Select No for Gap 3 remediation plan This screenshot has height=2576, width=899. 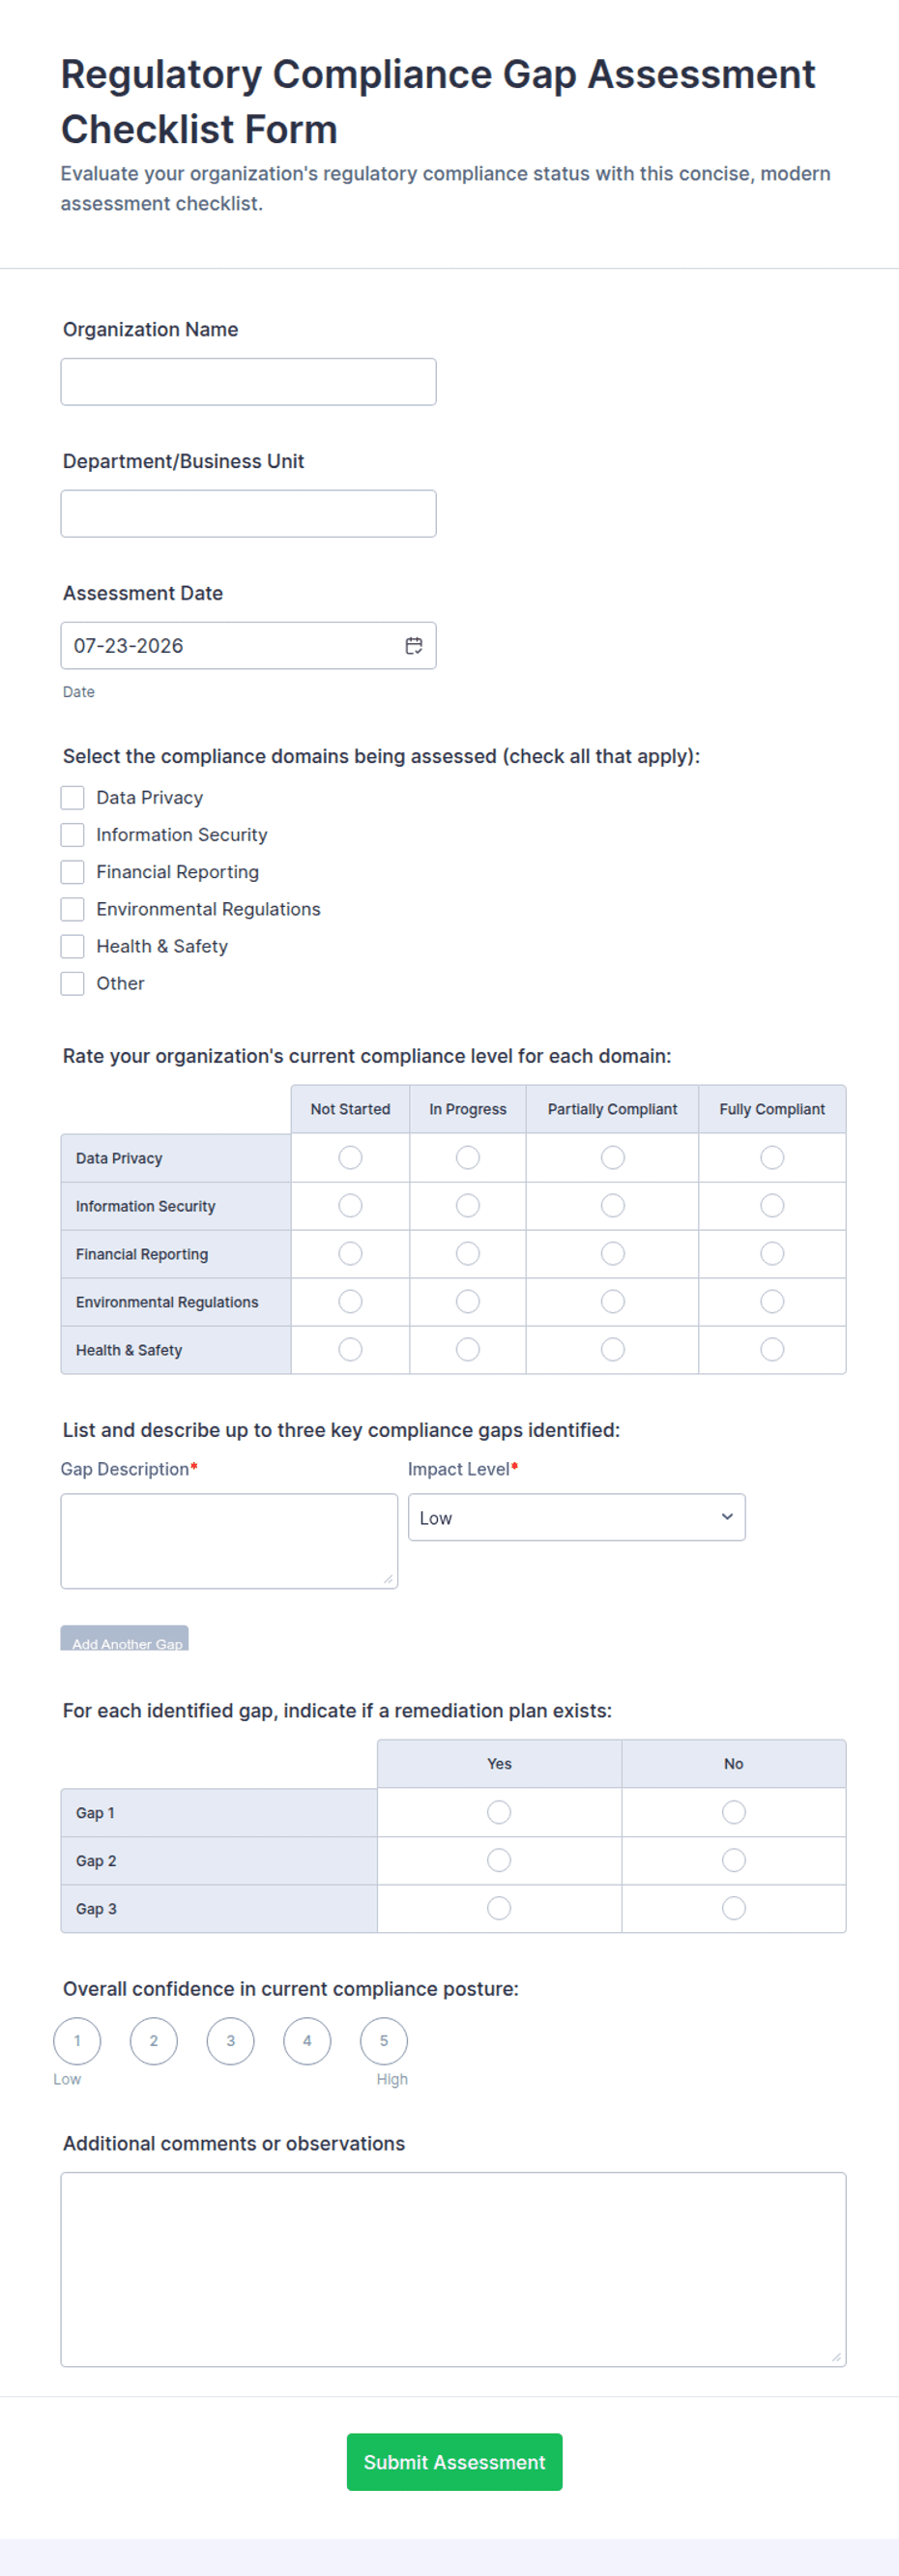pos(733,1908)
